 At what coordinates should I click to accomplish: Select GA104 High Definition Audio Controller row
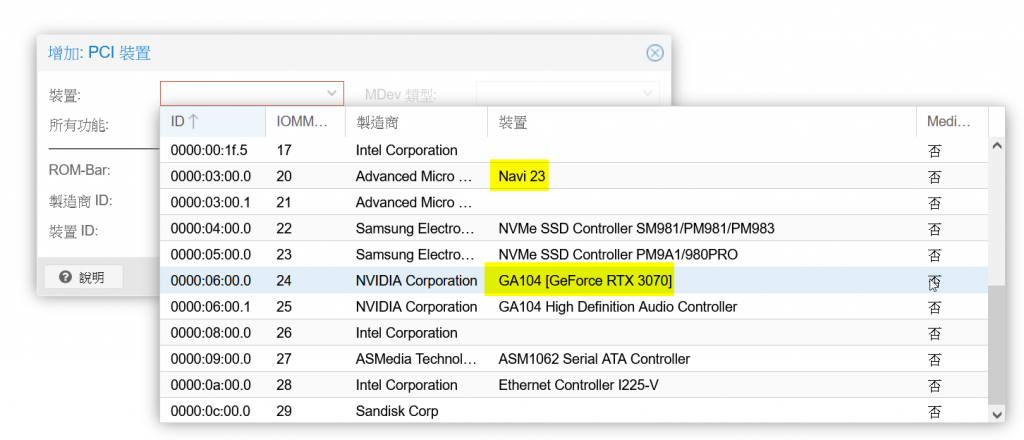tap(574, 307)
